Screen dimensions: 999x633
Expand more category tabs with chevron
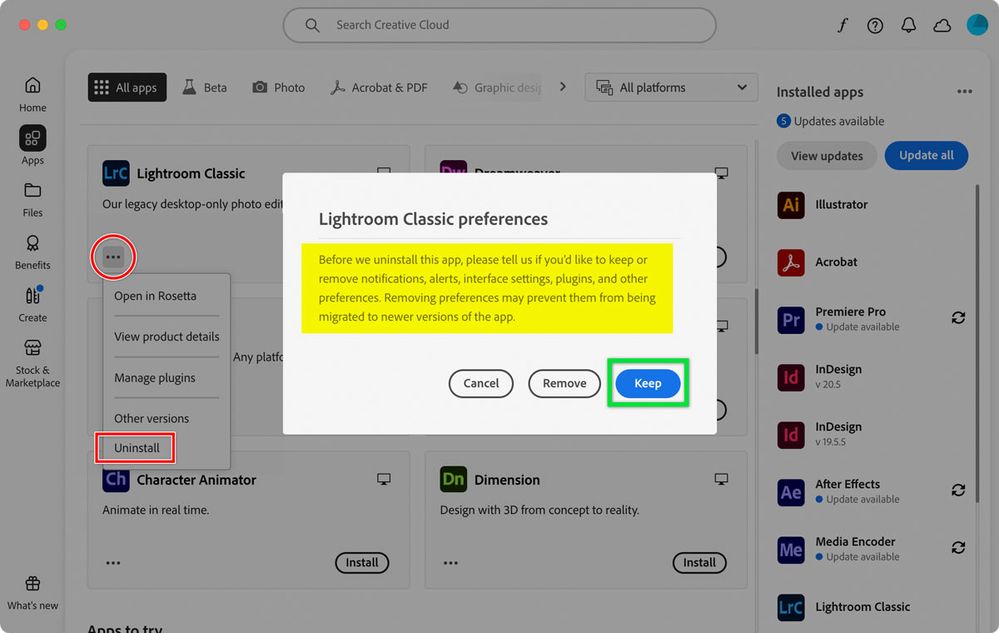point(563,87)
